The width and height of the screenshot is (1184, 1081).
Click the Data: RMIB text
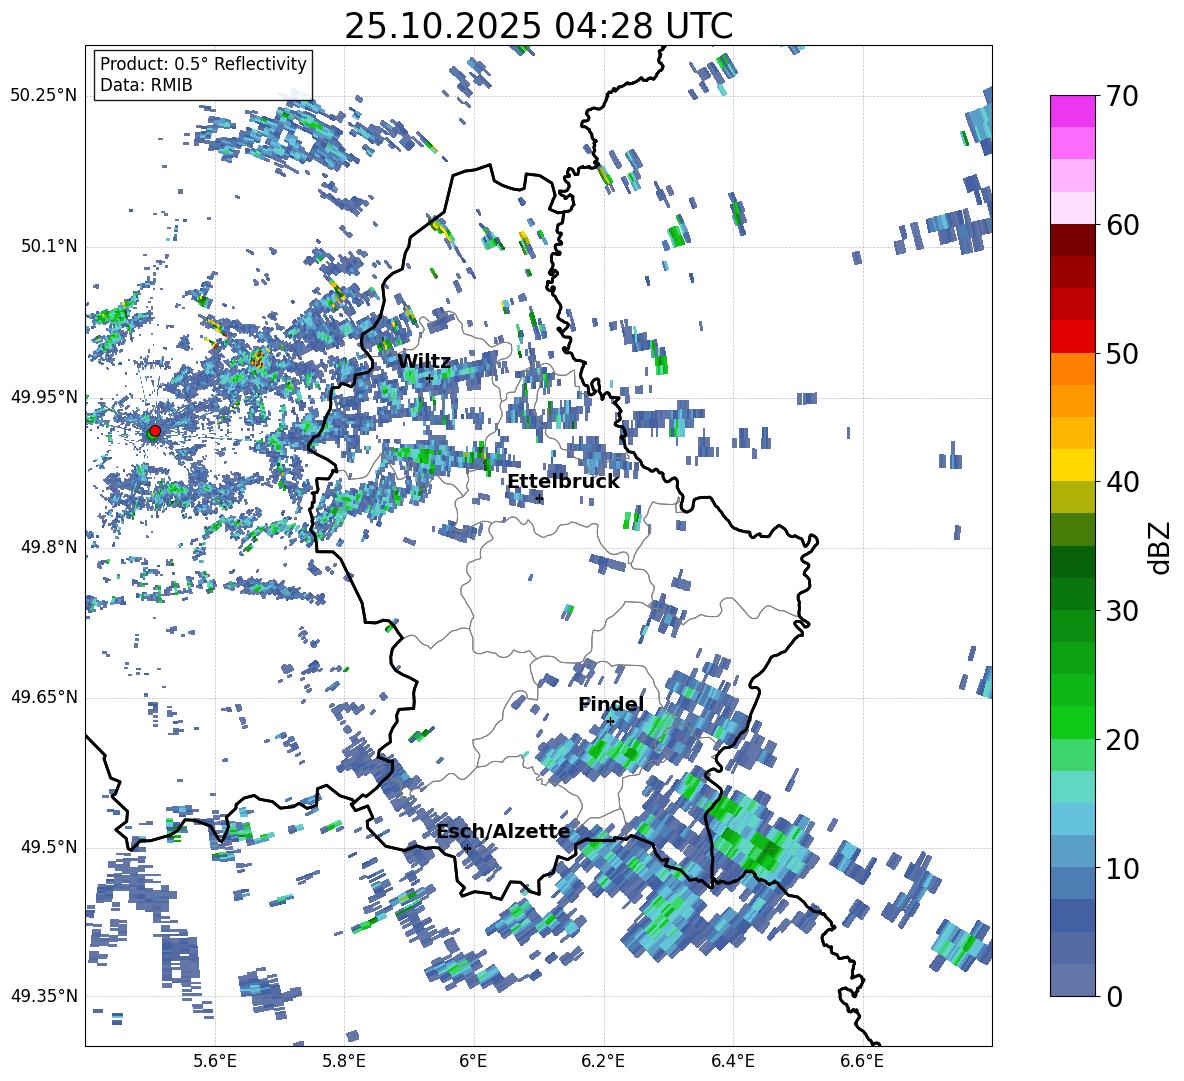coord(146,85)
